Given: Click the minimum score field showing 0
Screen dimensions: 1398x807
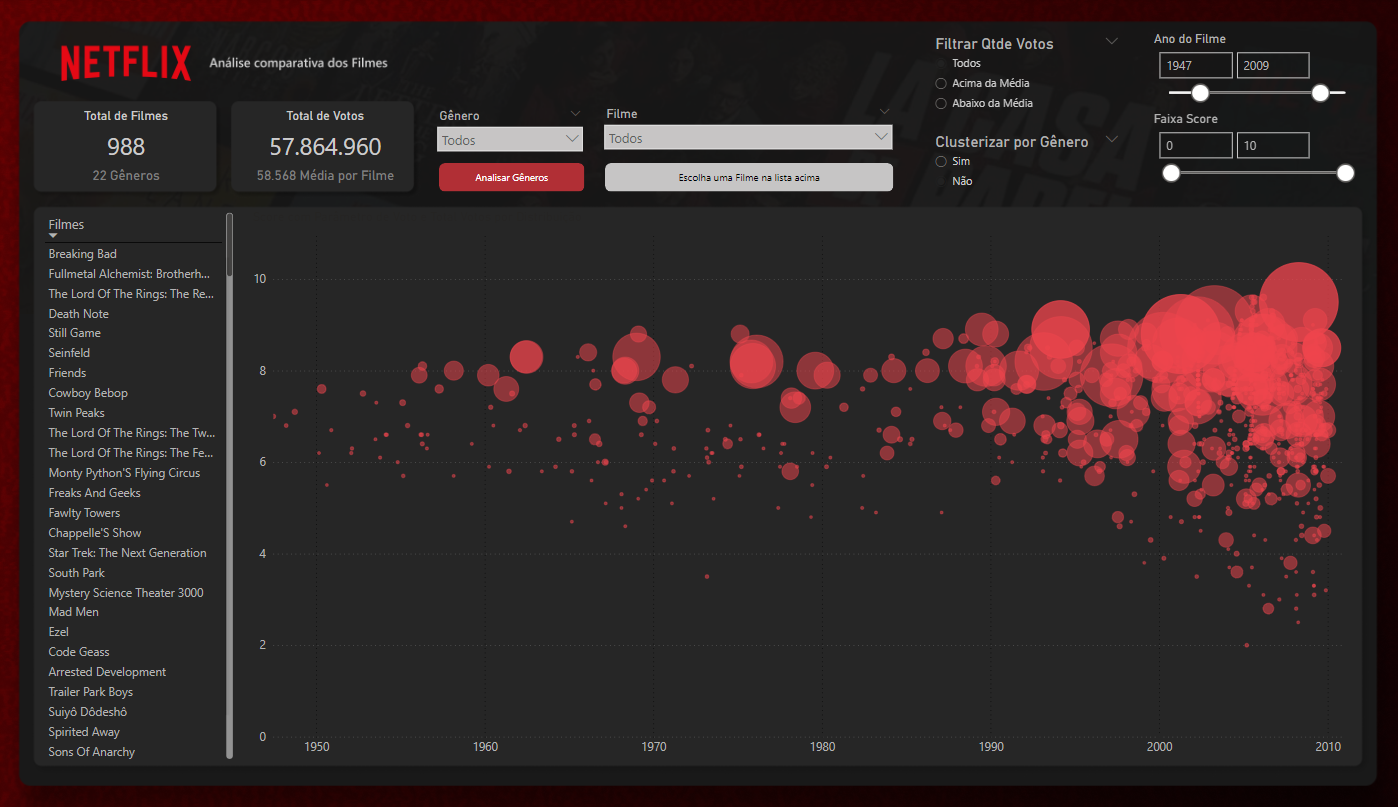Looking at the screenshot, I should [x=1196, y=145].
